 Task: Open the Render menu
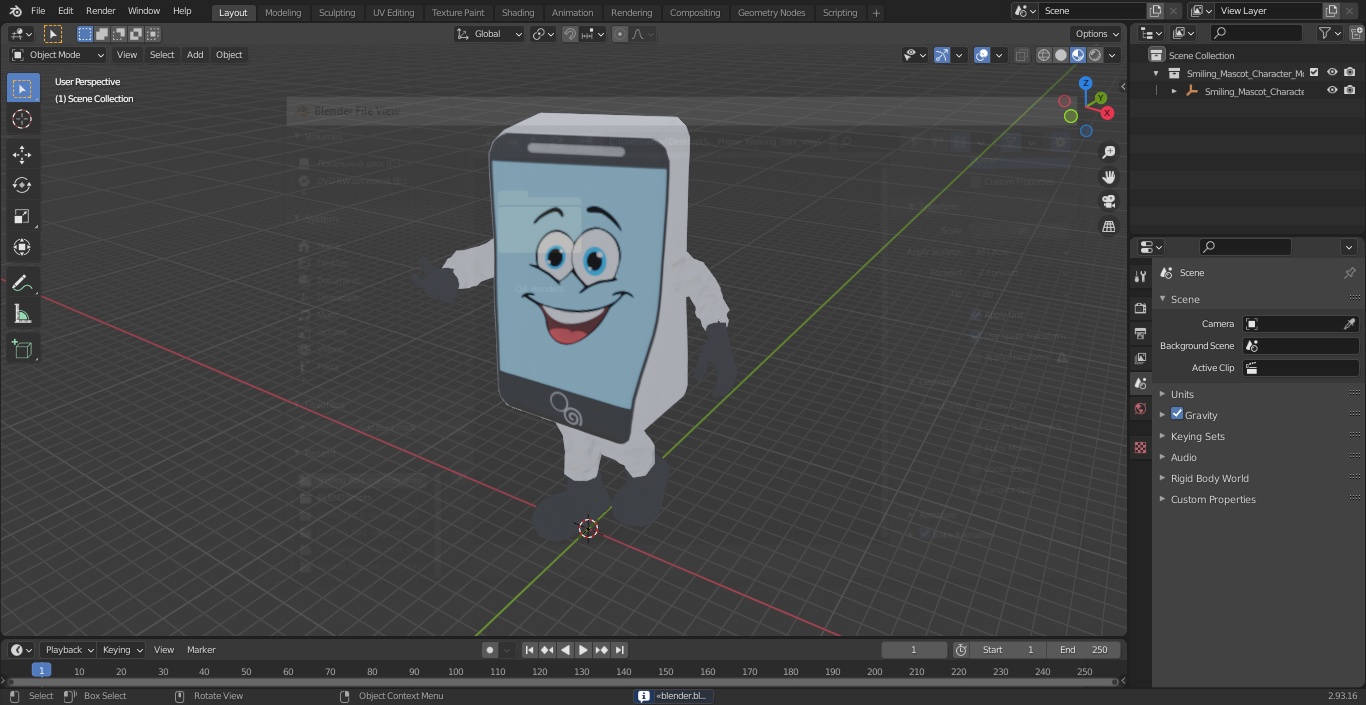coord(100,11)
